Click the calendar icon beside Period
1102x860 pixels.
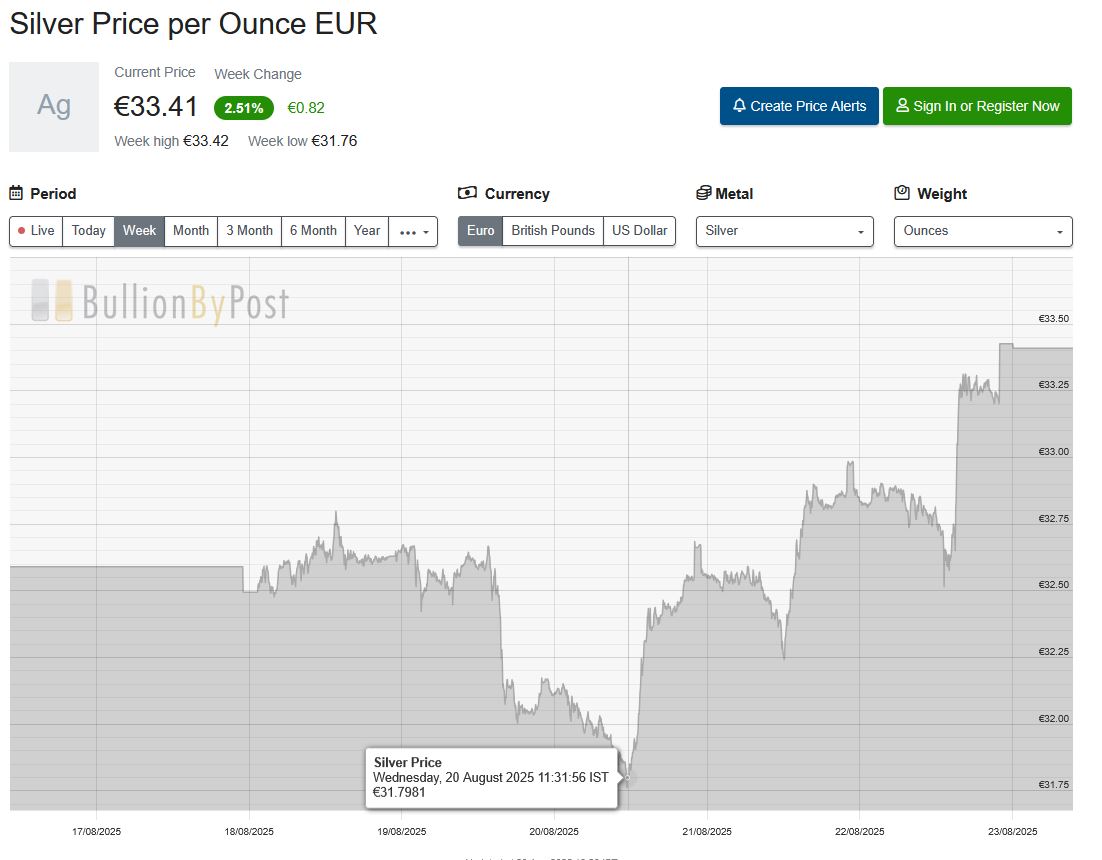[x=16, y=193]
